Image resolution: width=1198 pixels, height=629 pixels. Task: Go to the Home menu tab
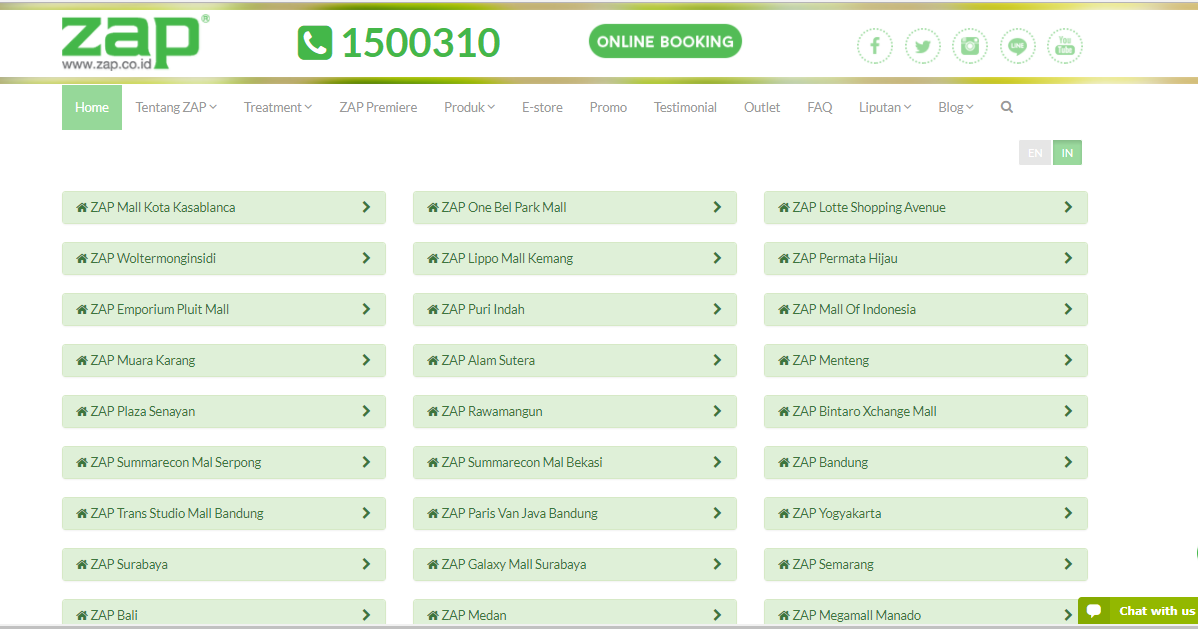click(92, 107)
